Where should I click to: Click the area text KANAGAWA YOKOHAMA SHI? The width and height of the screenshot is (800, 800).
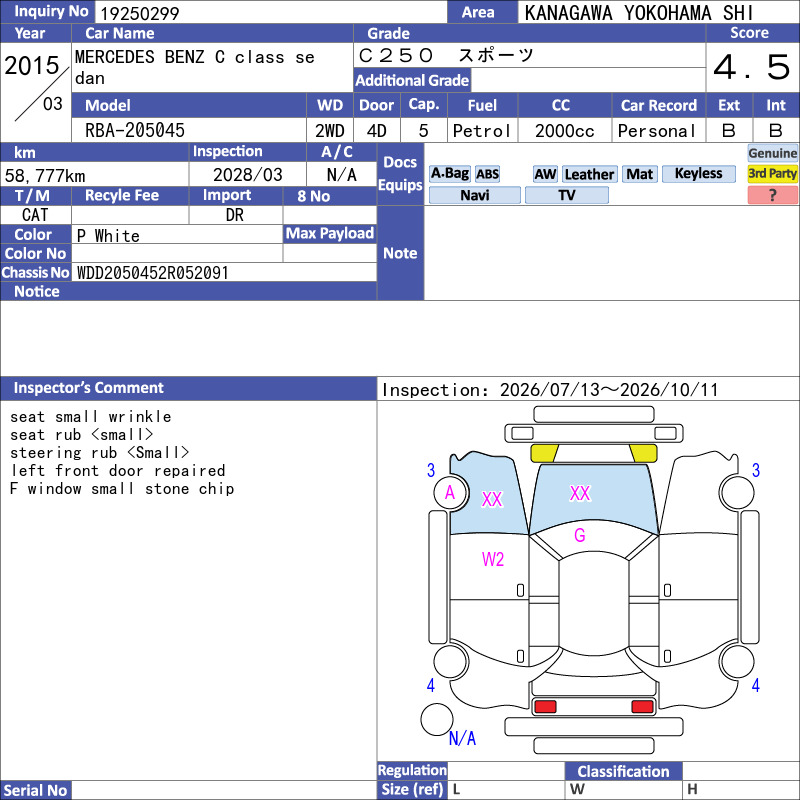pyautogui.click(x=639, y=13)
